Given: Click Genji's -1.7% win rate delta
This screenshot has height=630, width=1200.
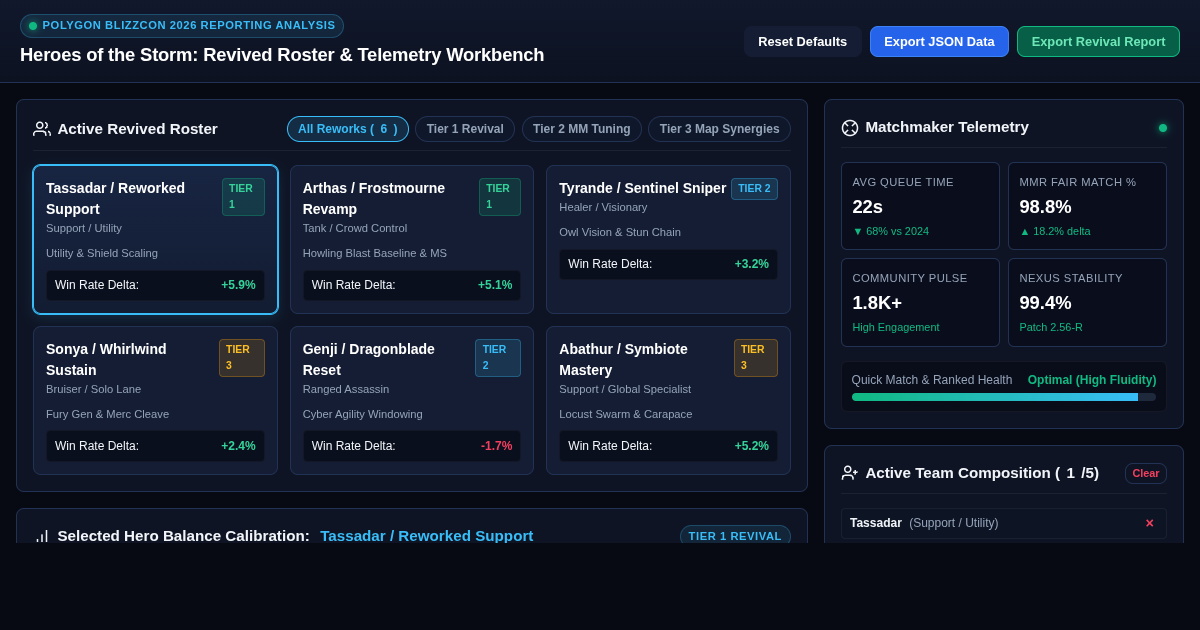Looking at the screenshot, I should coord(496,446).
